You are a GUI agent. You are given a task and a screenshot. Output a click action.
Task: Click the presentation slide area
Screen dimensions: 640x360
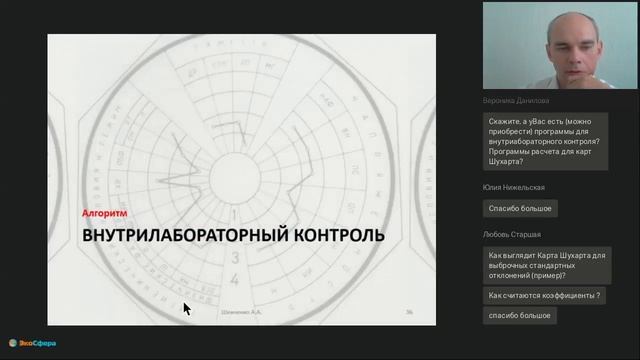coord(242,180)
